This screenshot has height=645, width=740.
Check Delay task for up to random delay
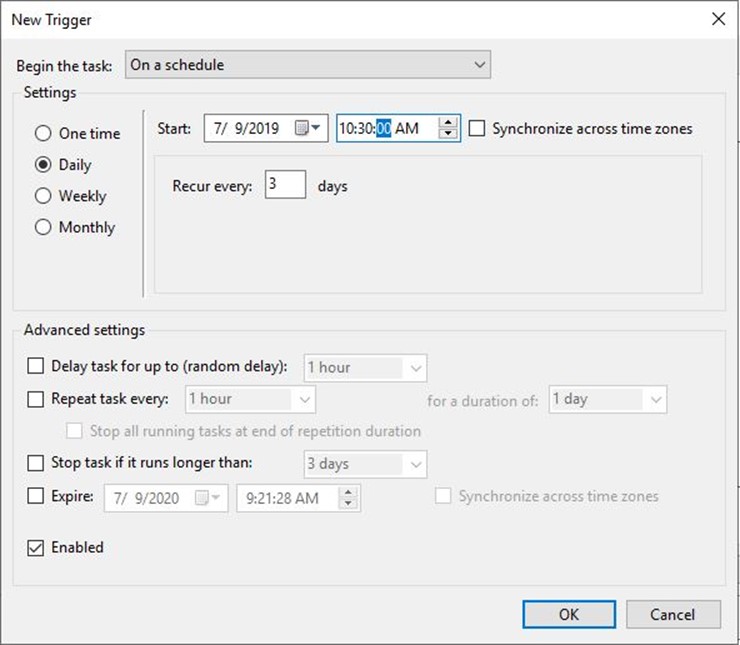click(35, 366)
